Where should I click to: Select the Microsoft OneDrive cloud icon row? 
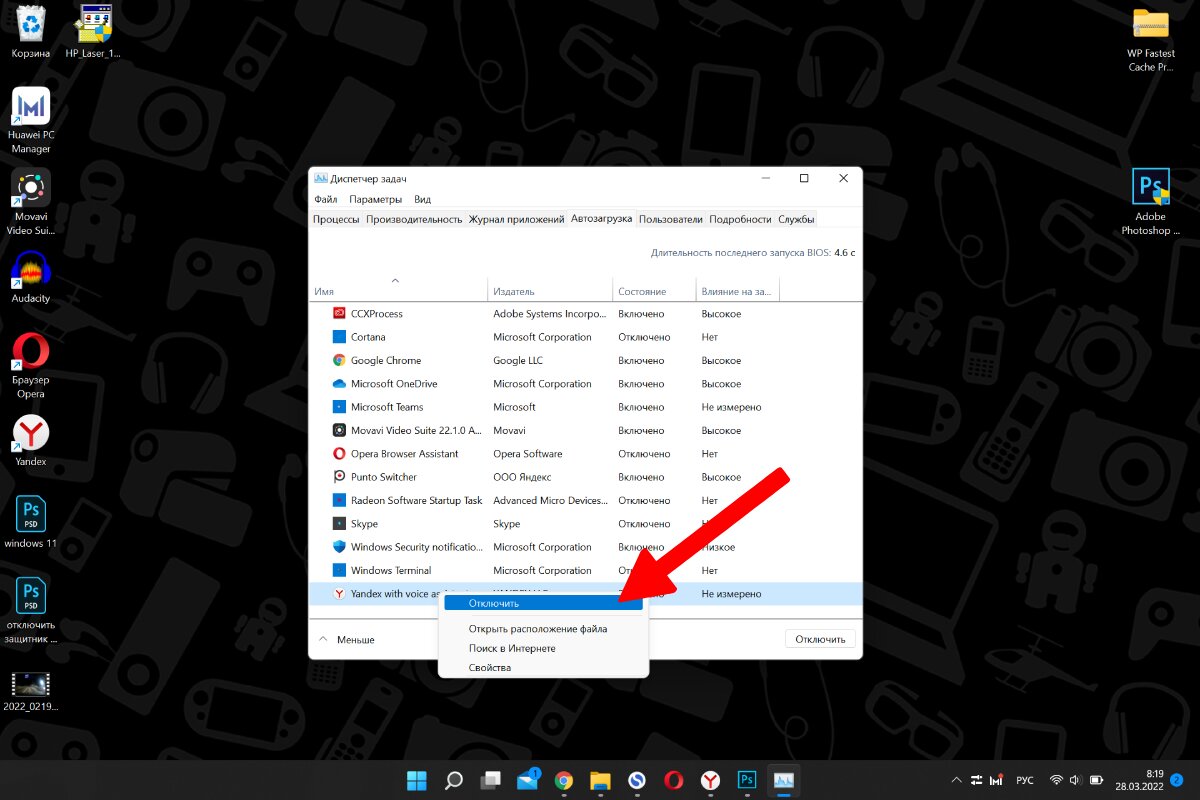(x=339, y=384)
